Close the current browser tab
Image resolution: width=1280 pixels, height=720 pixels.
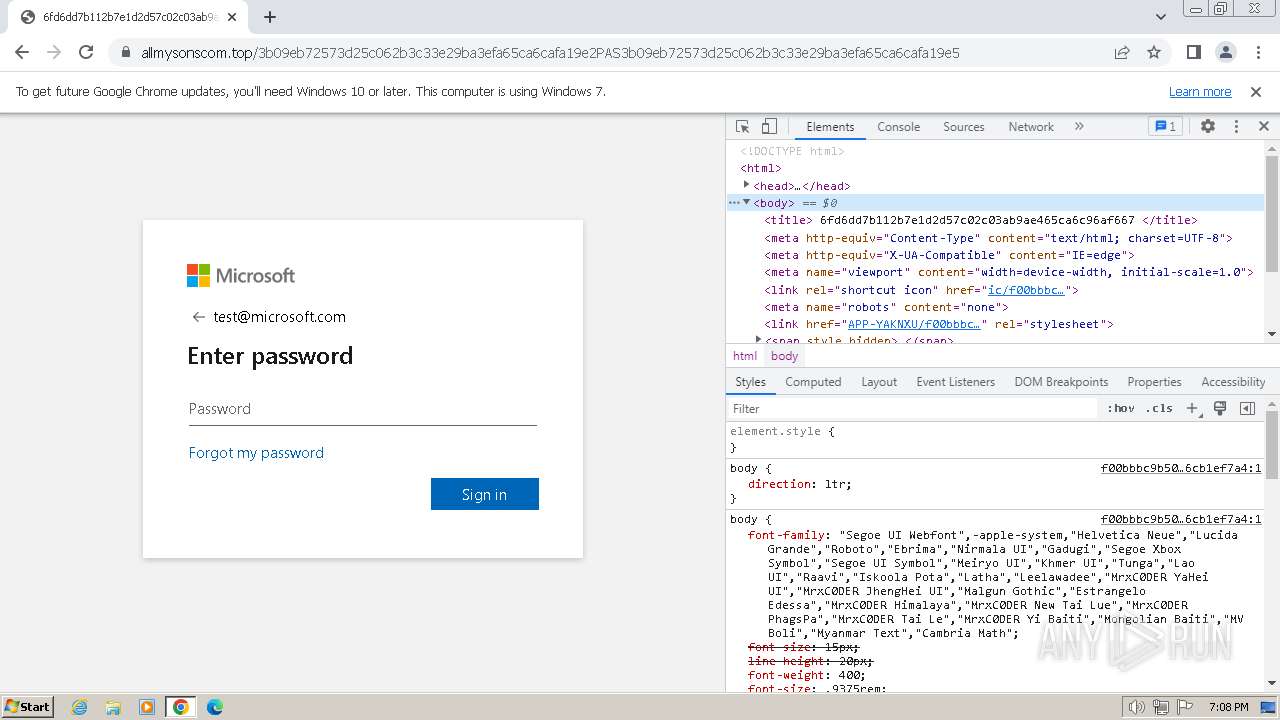pos(232,17)
